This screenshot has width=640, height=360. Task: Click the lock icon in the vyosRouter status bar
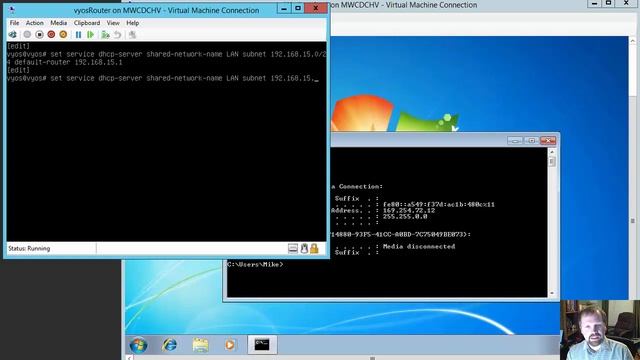(314, 249)
